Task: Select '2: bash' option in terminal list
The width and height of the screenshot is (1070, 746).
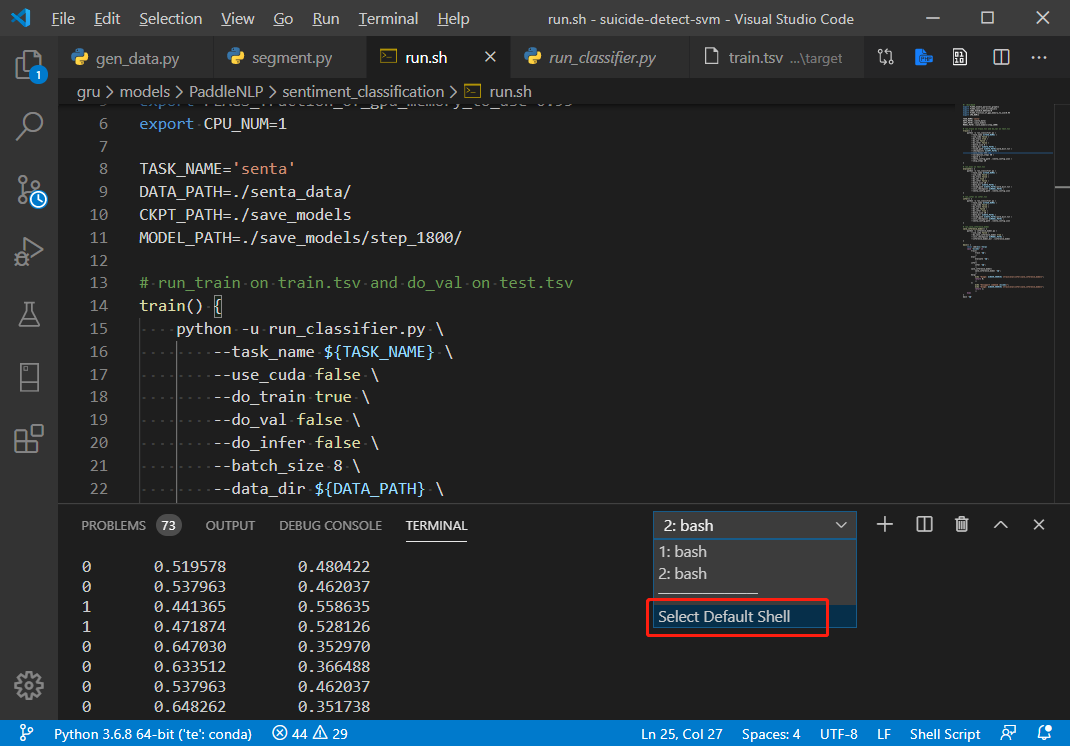Action: (755, 574)
